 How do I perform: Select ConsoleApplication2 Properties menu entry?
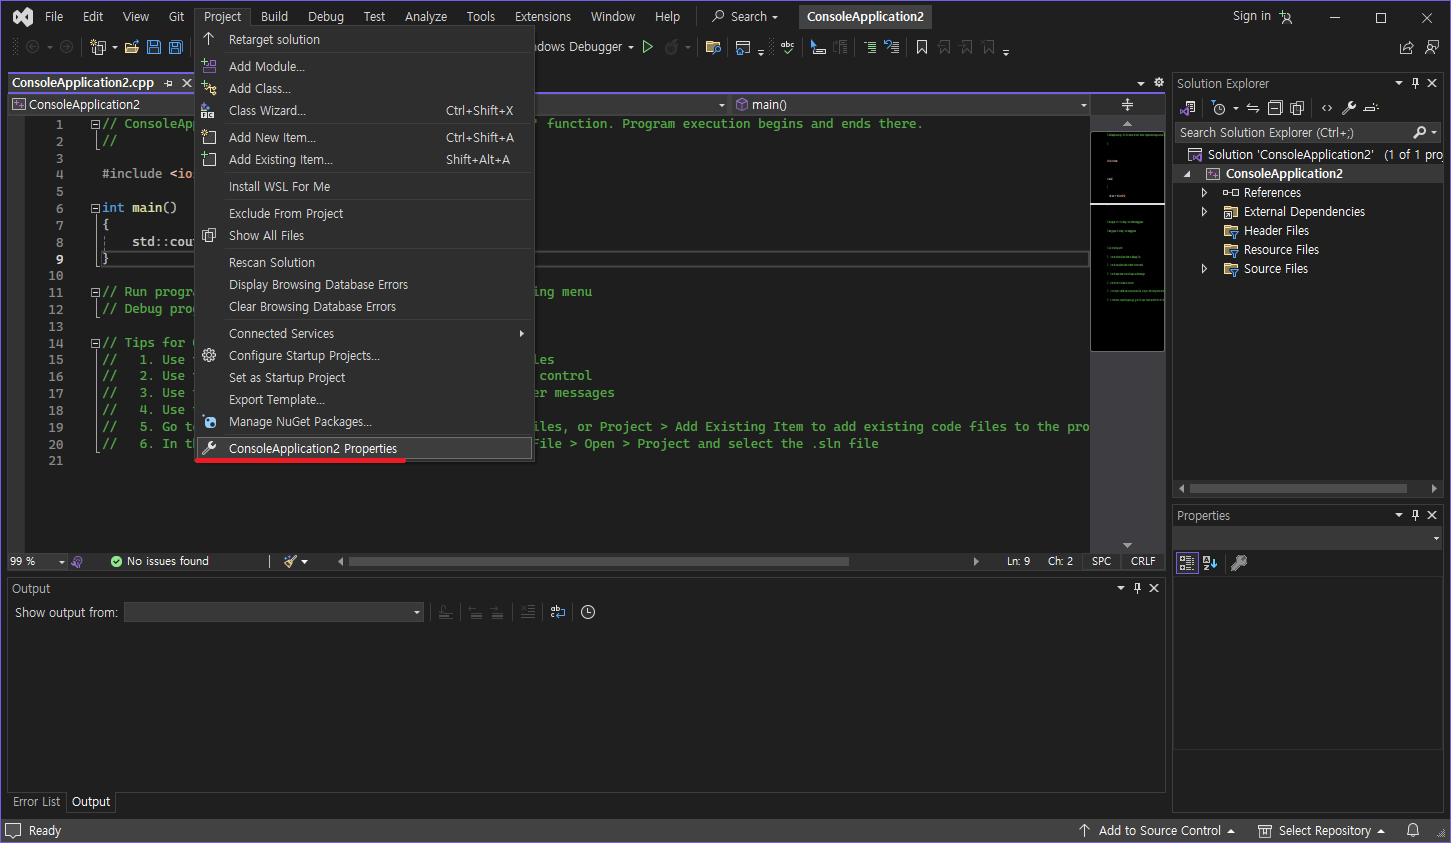[x=364, y=449]
